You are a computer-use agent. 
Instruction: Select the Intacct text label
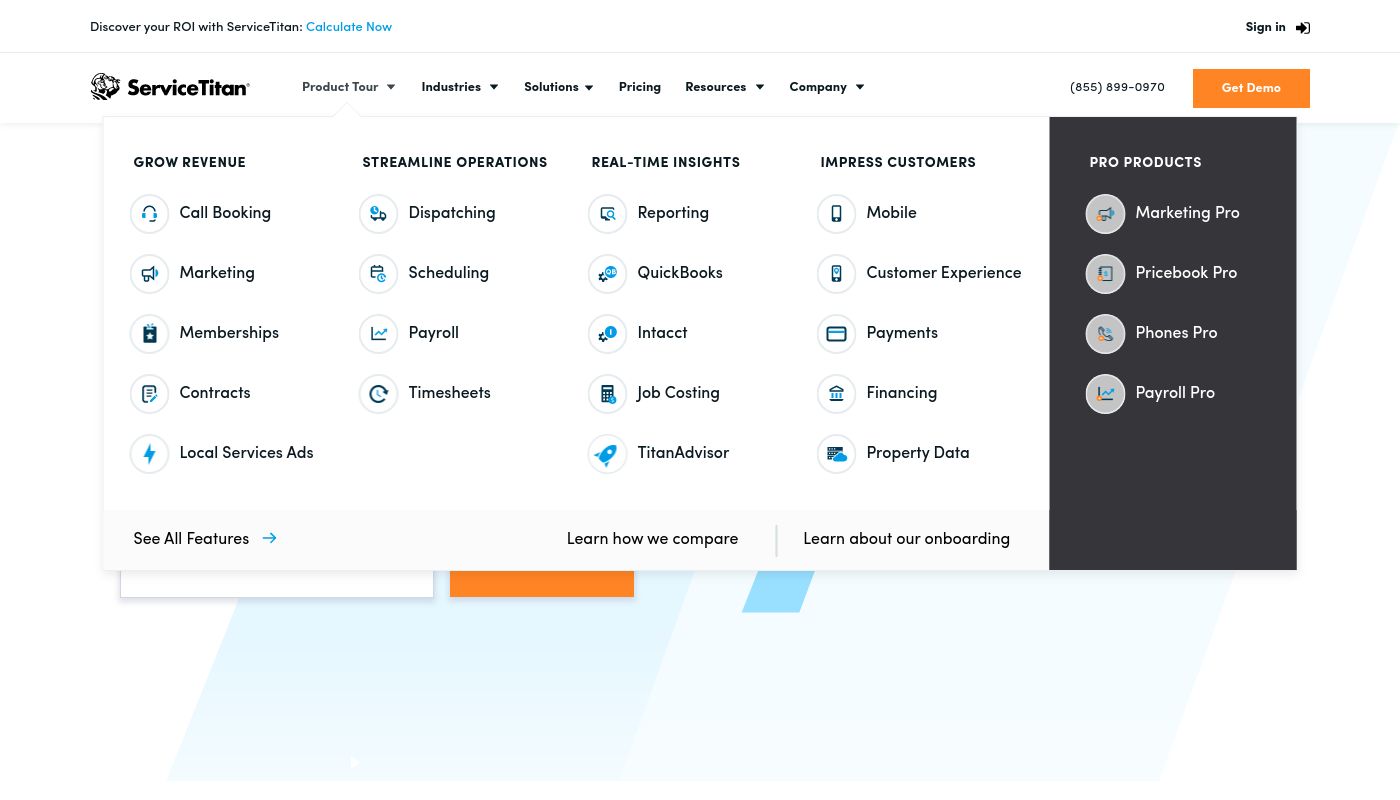(662, 333)
